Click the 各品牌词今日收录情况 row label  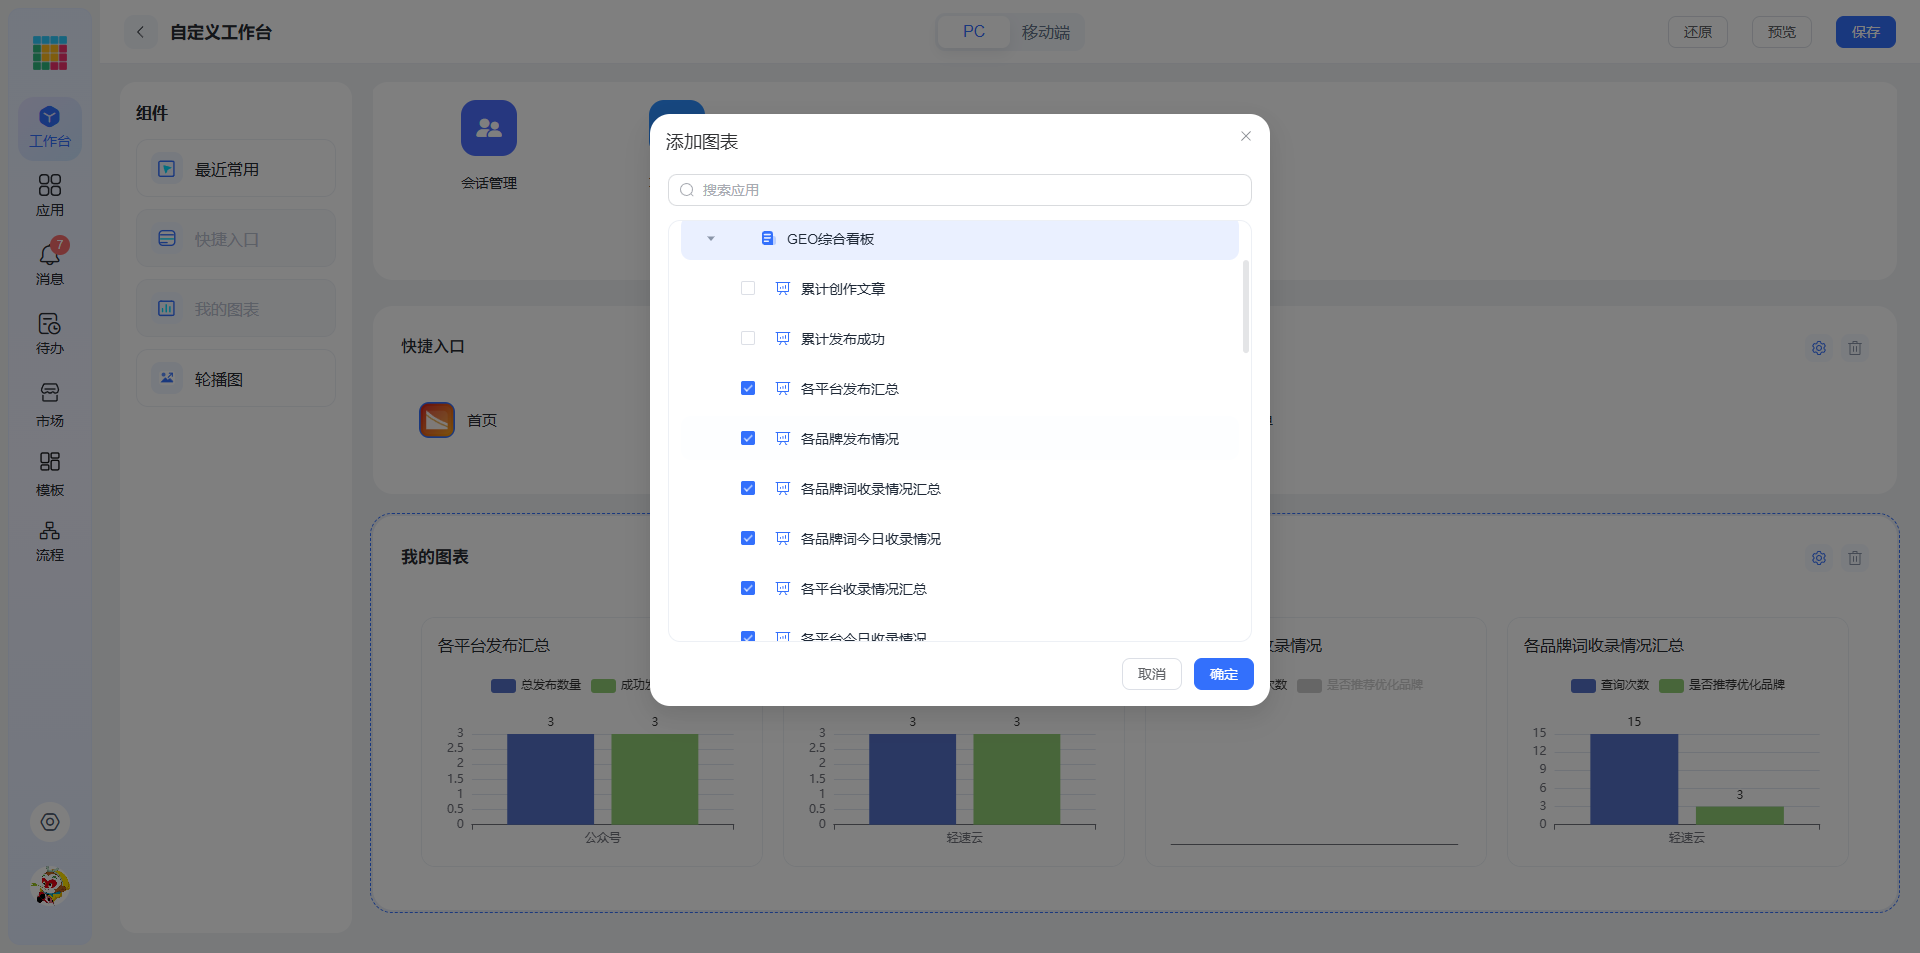coord(871,539)
